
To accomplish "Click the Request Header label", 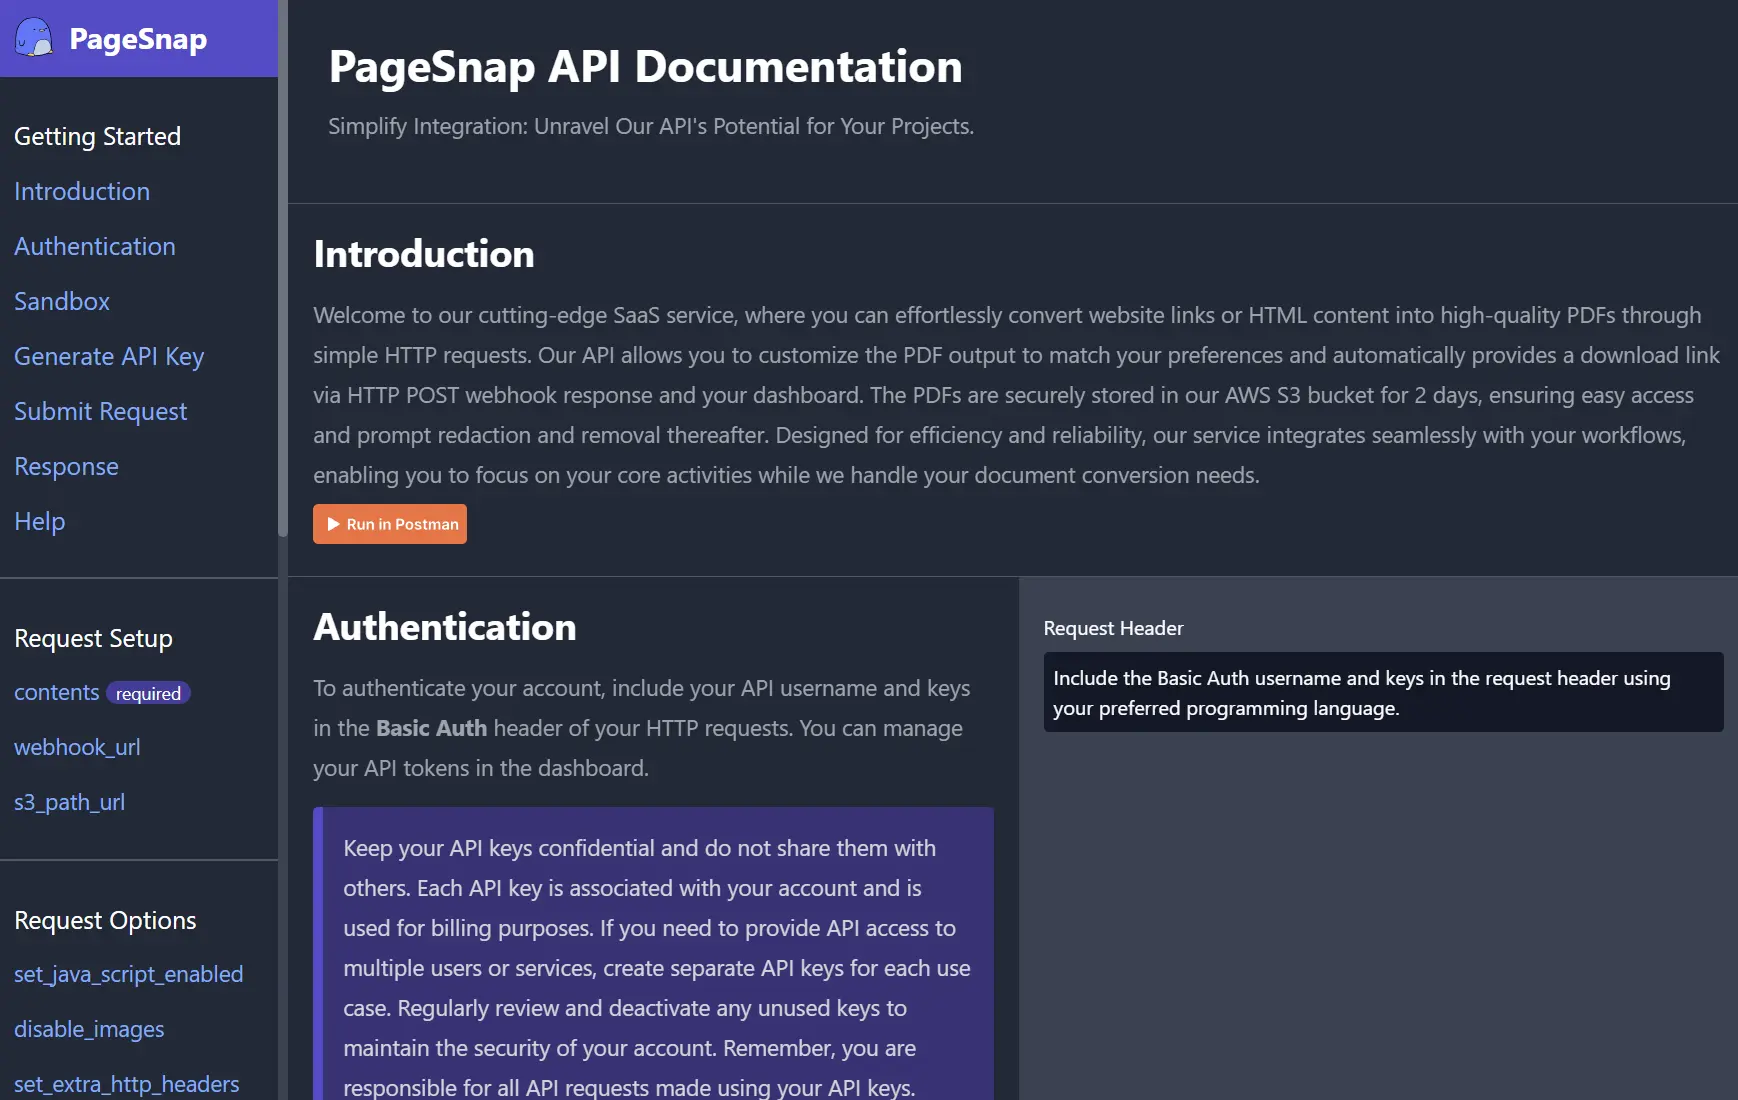I will tap(1113, 628).
